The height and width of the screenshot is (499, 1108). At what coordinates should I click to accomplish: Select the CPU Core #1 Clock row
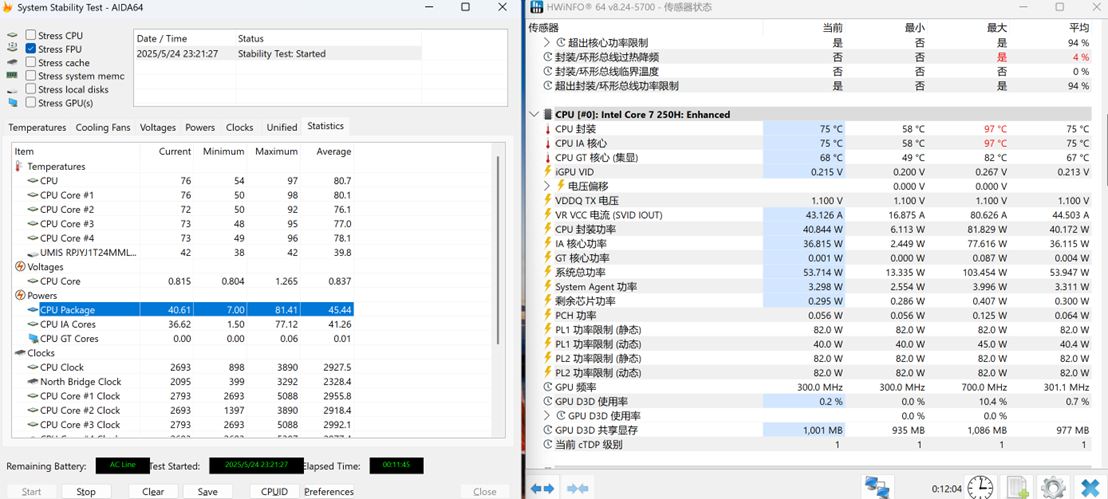[184, 396]
